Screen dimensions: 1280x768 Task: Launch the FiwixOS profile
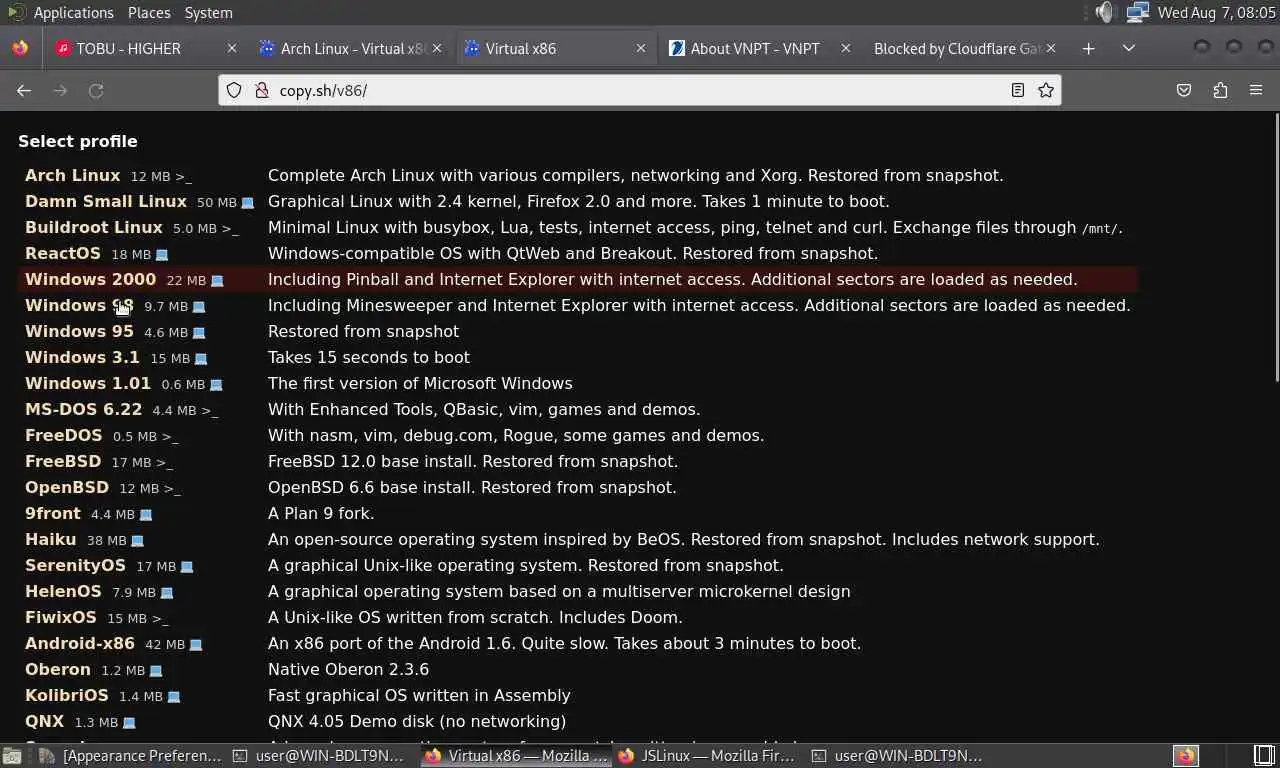tap(61, 617)
